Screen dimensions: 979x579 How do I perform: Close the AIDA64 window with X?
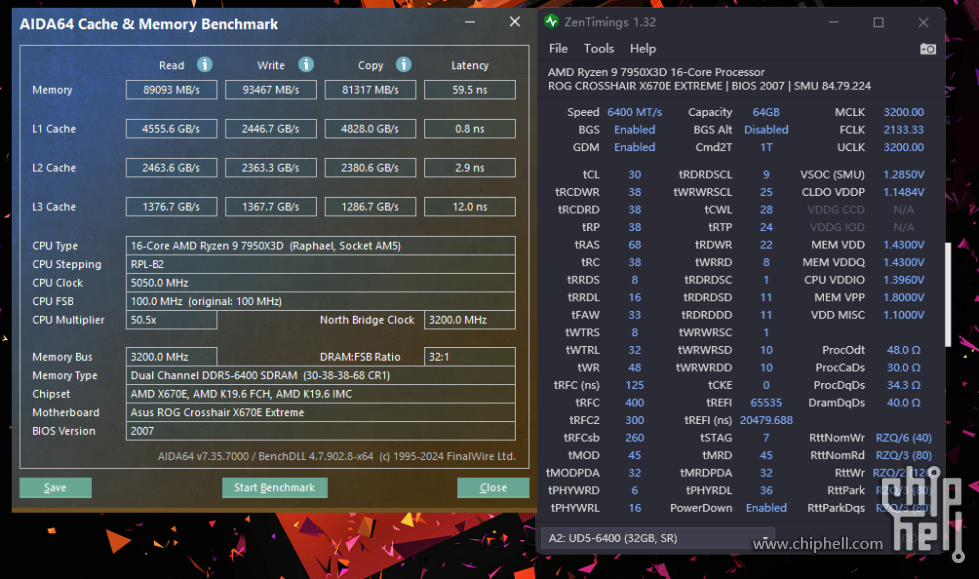(514, 22)
